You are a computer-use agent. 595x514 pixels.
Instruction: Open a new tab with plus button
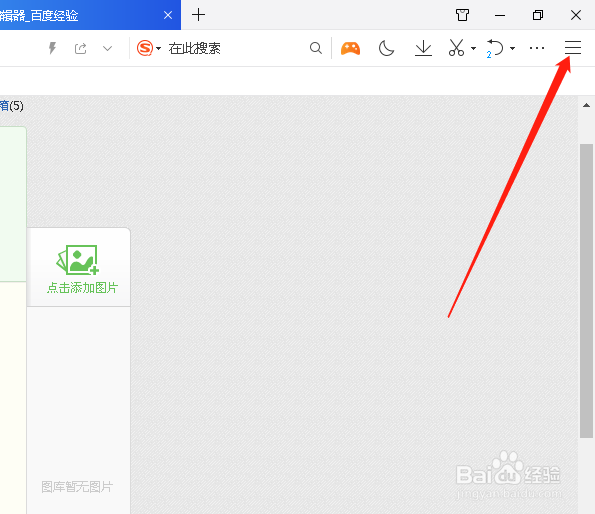click(198, 15)
